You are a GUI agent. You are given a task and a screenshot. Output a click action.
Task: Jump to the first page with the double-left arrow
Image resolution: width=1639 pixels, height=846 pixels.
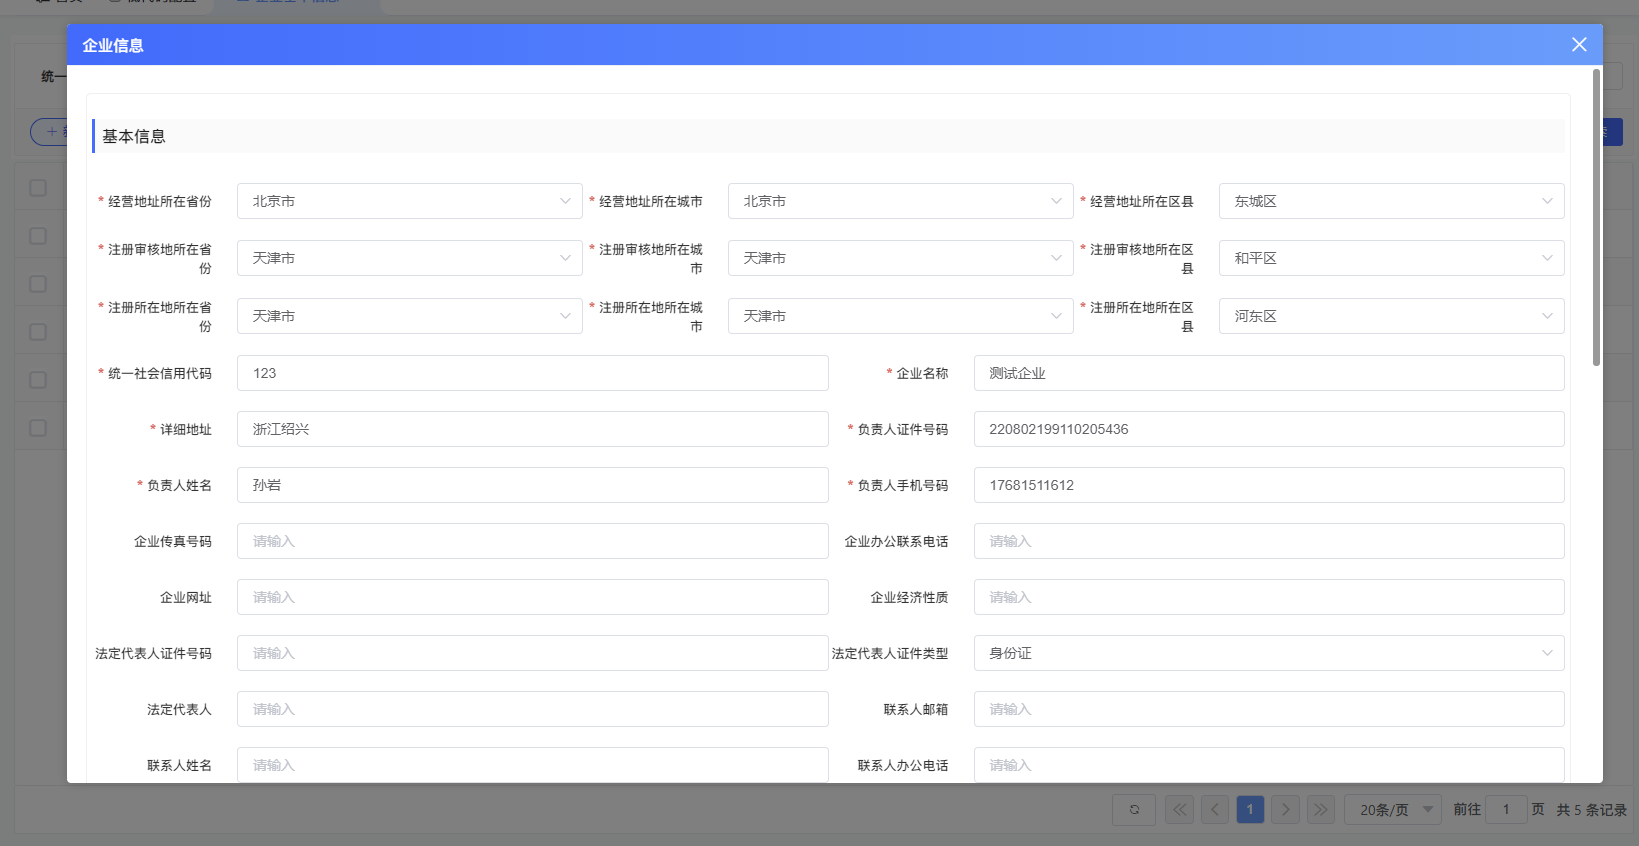1180,810
